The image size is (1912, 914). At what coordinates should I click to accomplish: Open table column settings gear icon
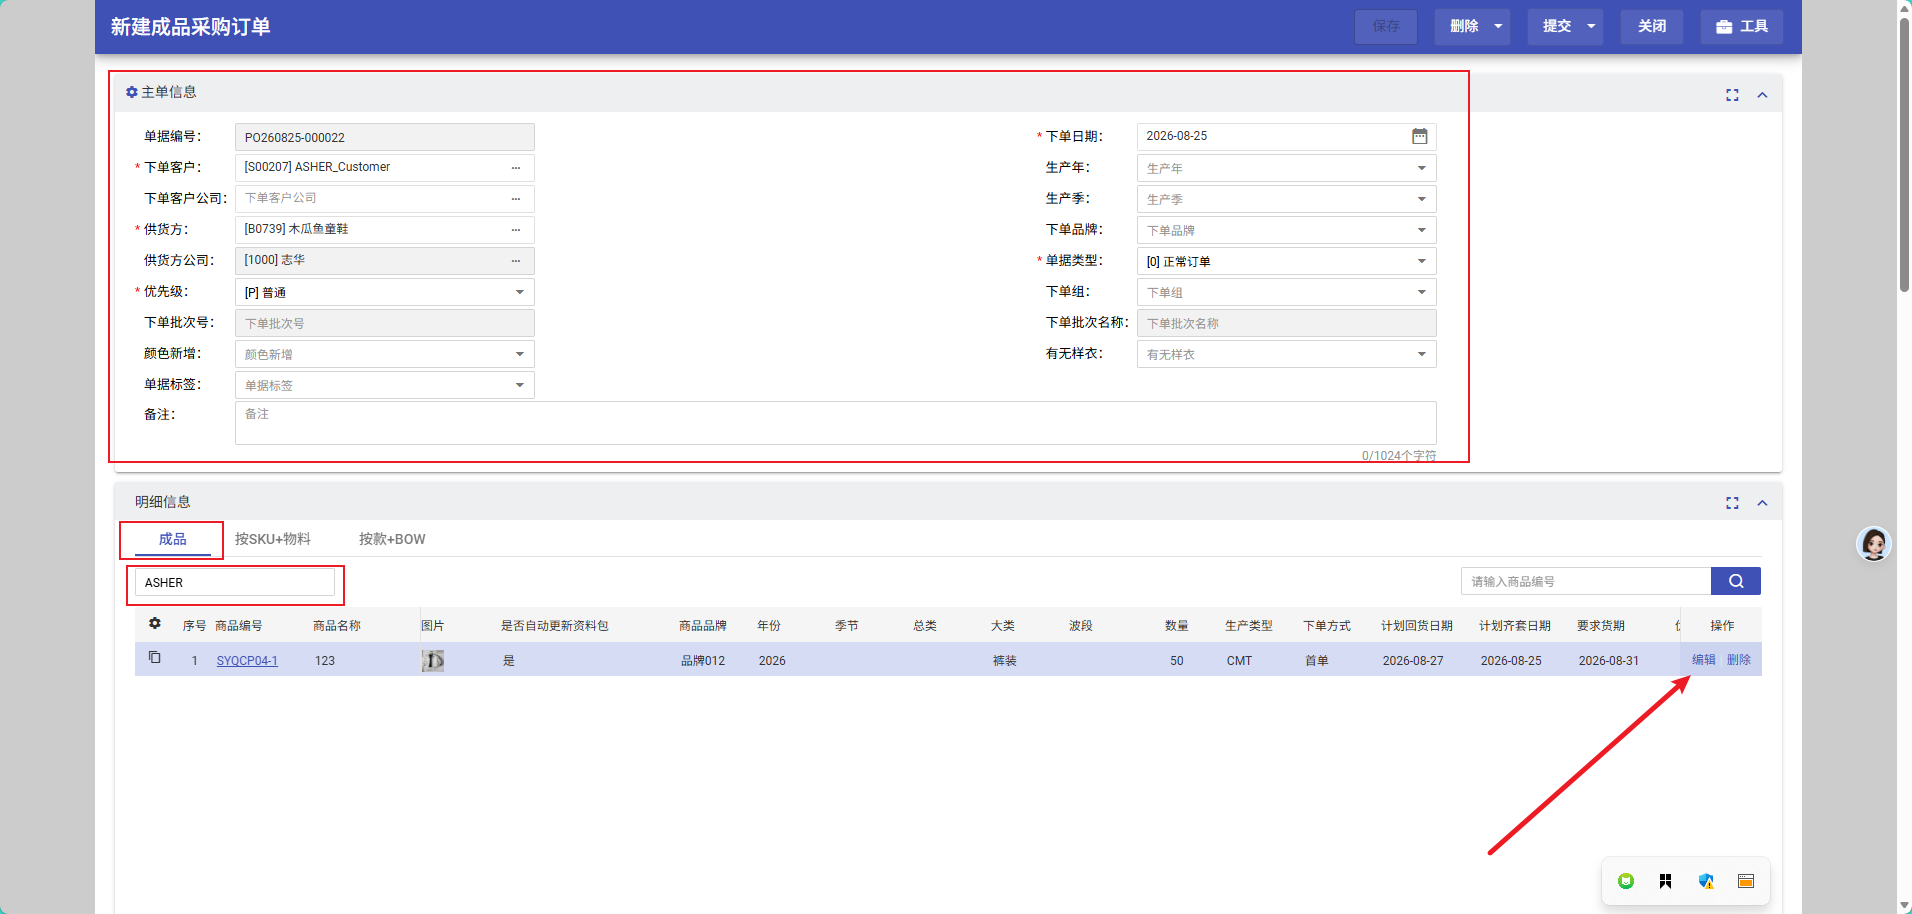point(155,624)
